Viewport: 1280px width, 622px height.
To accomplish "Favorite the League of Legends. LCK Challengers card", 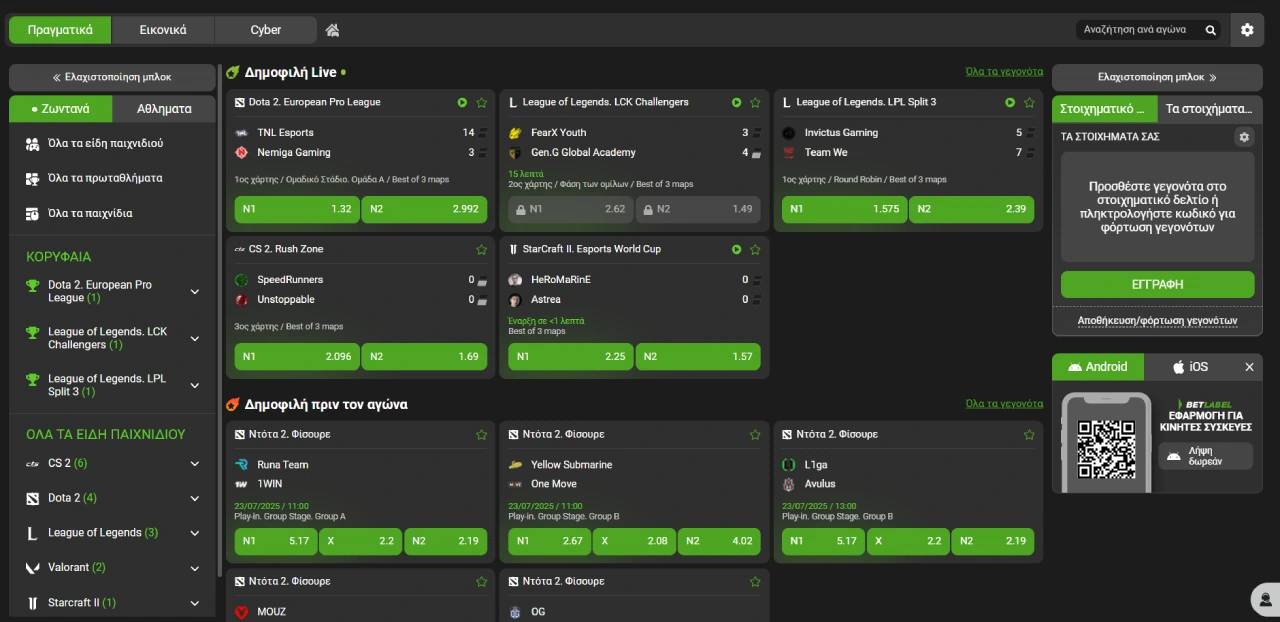I will 755,102.
